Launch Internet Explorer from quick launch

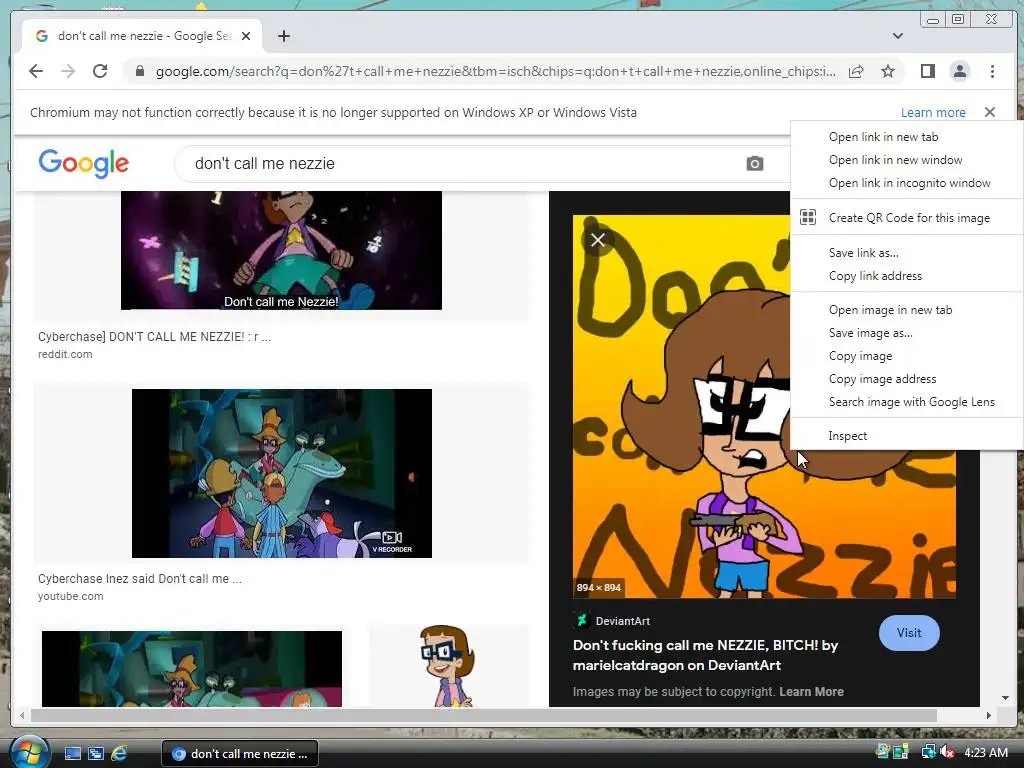click(119, 754)
